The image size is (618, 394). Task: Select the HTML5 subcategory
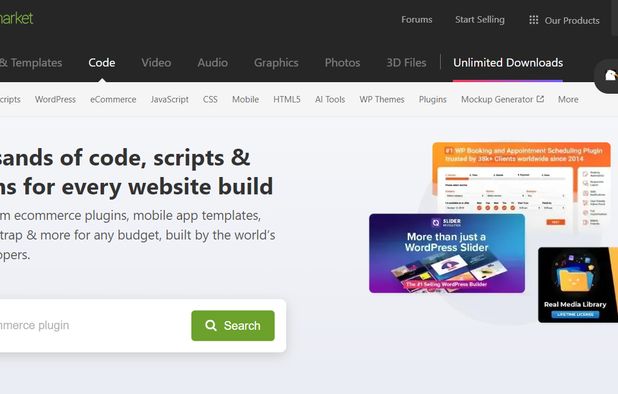click(287, 99)
